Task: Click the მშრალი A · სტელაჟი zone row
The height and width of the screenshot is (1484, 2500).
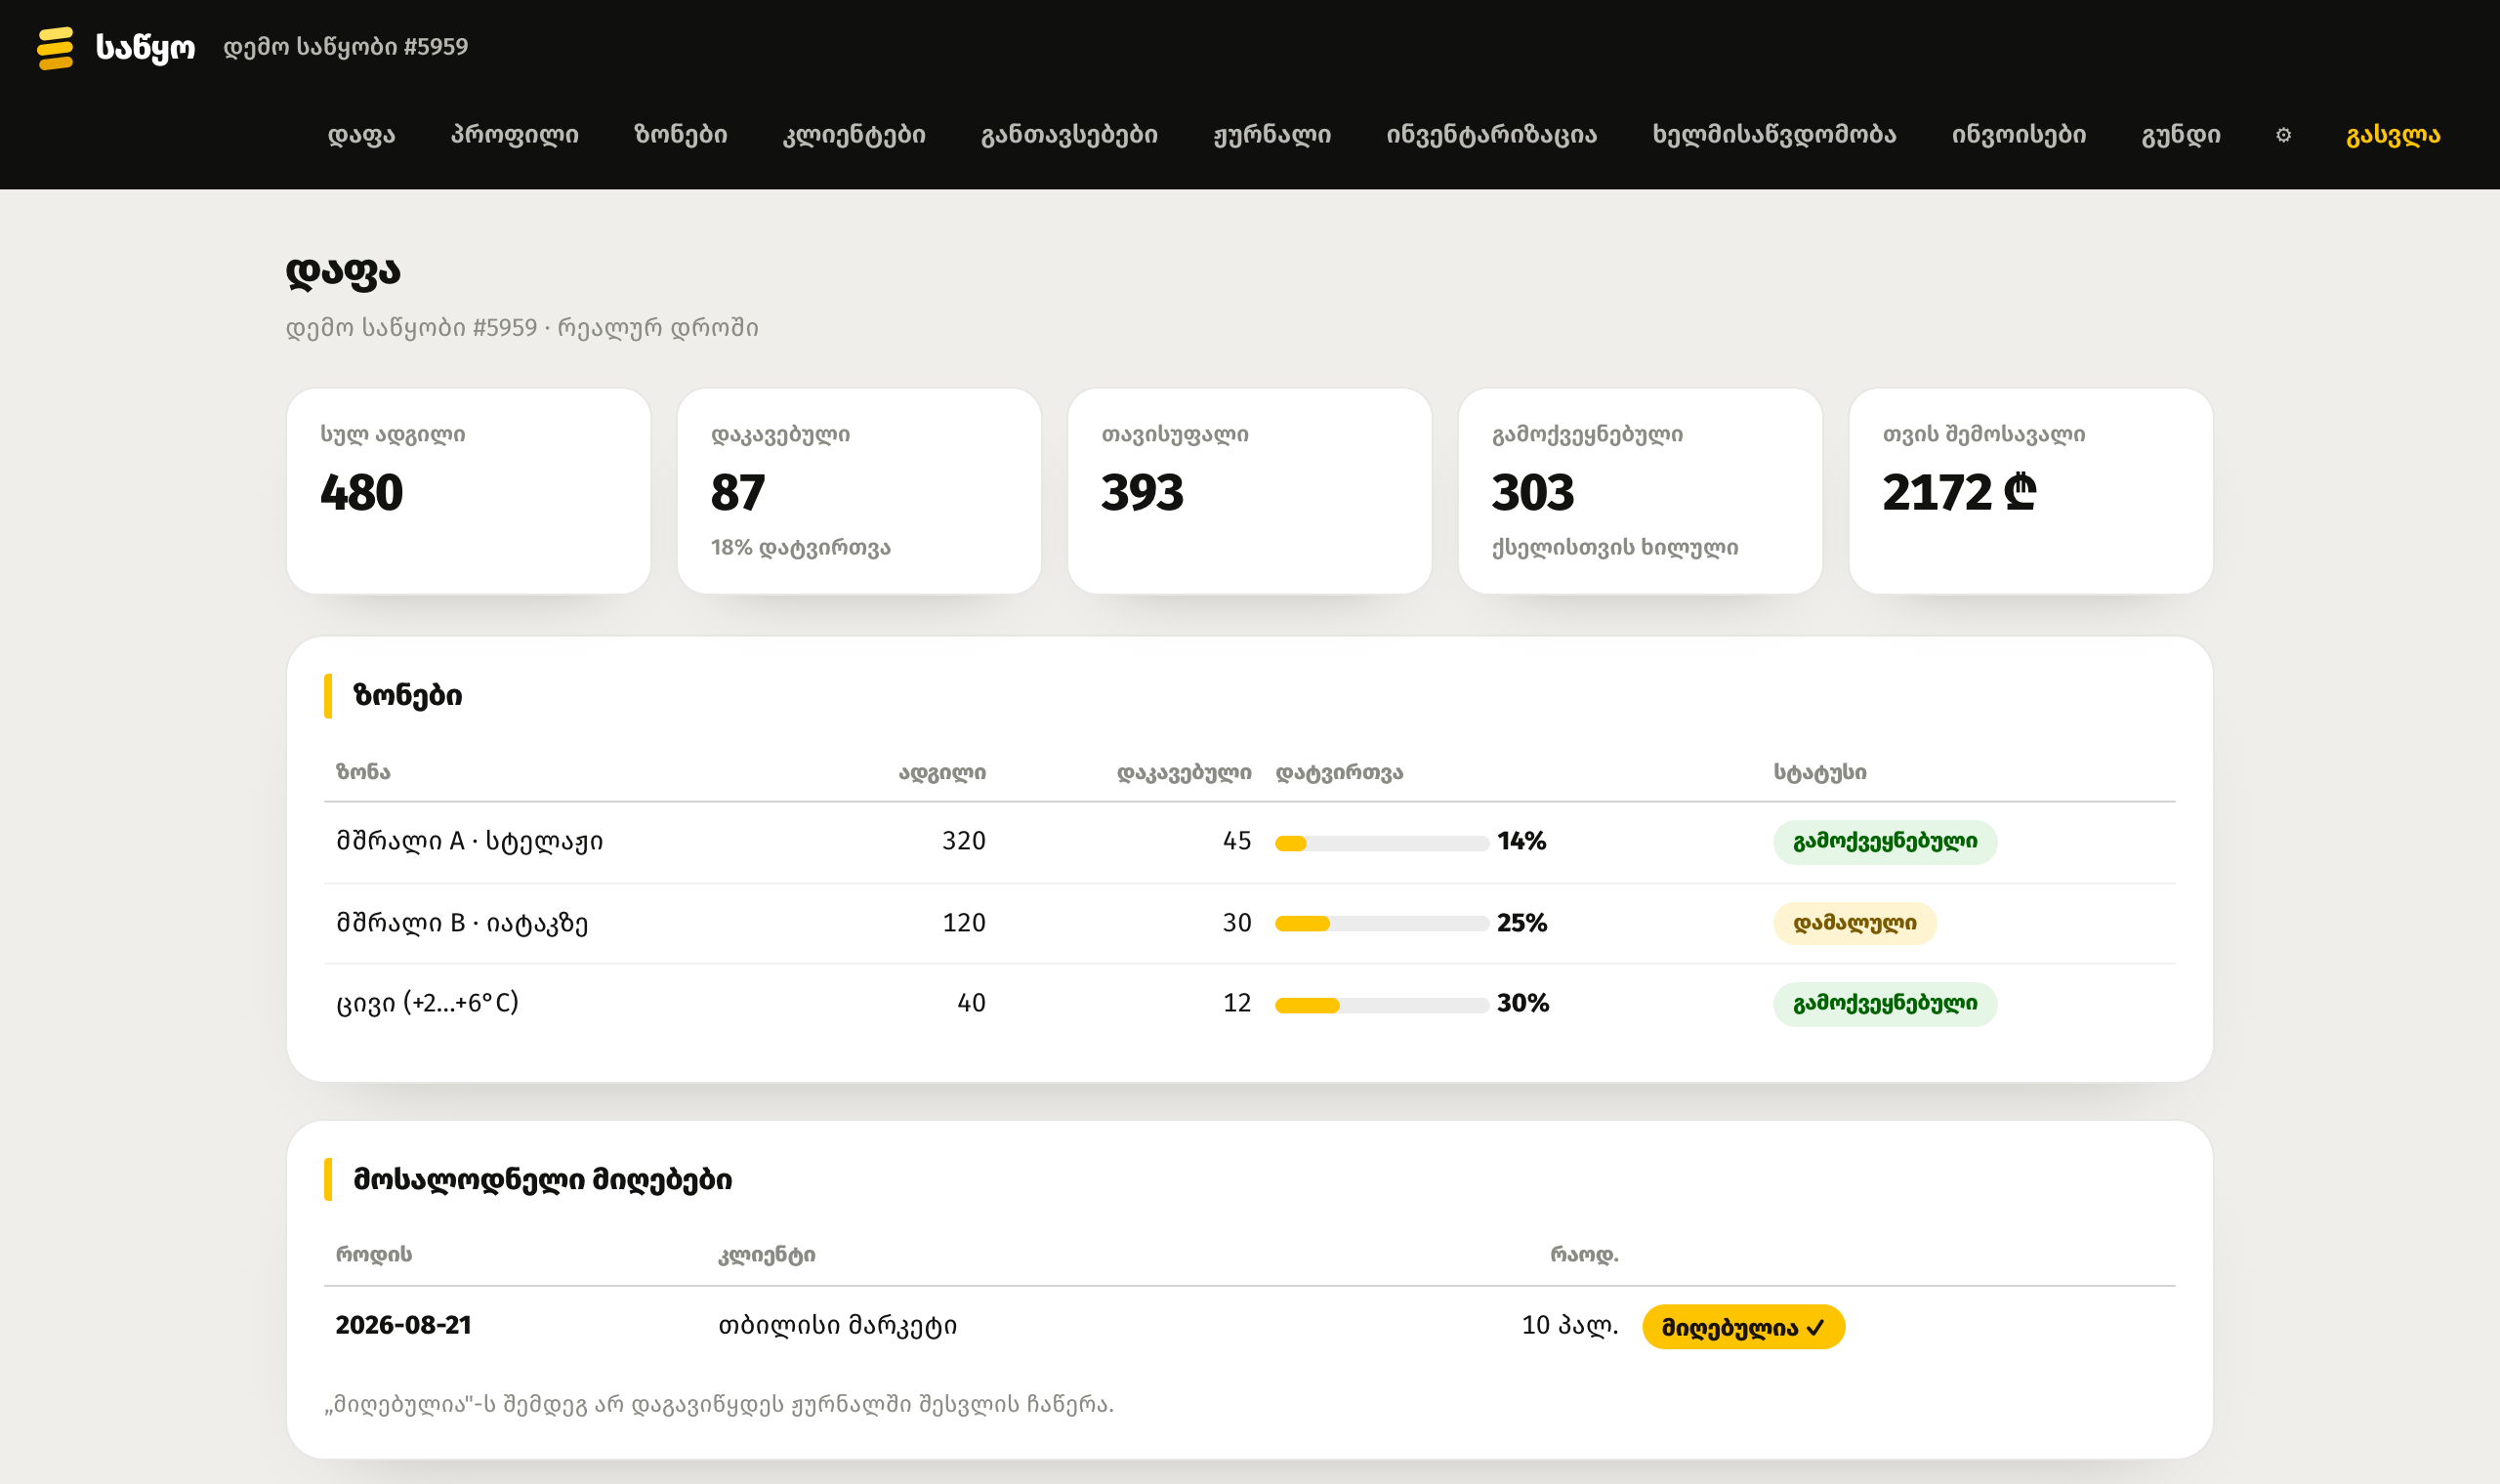Action: (x=1249, y=842)
